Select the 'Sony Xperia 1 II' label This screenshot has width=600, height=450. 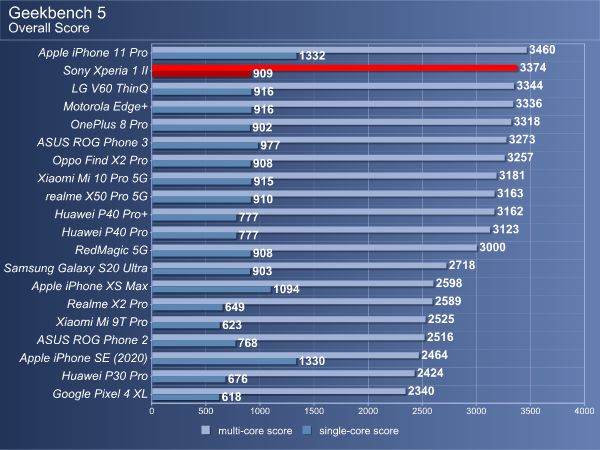click(x=106, y=70)
